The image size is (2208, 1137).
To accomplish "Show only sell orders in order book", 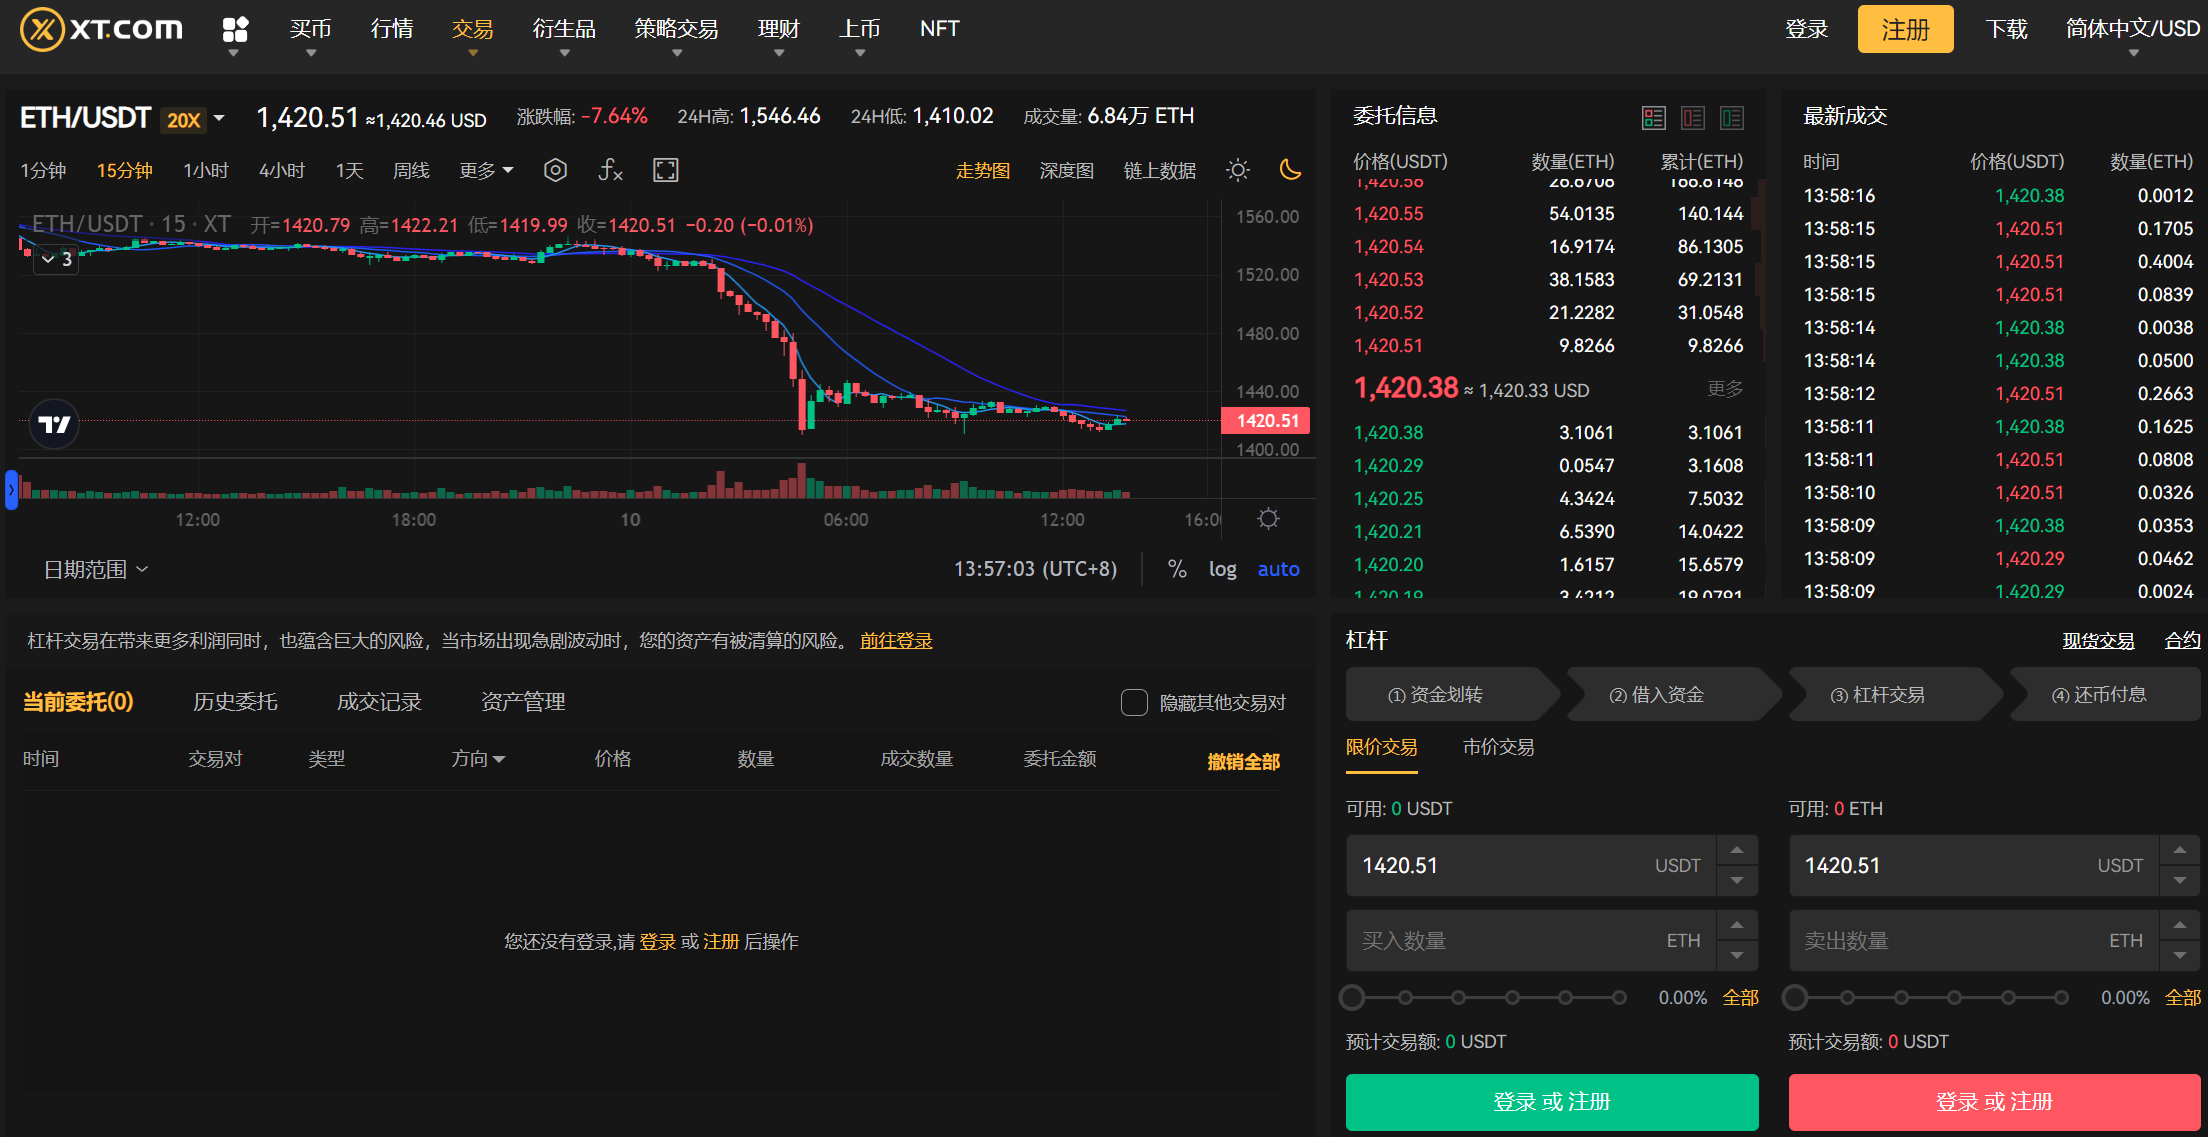I will [1693, 117].
